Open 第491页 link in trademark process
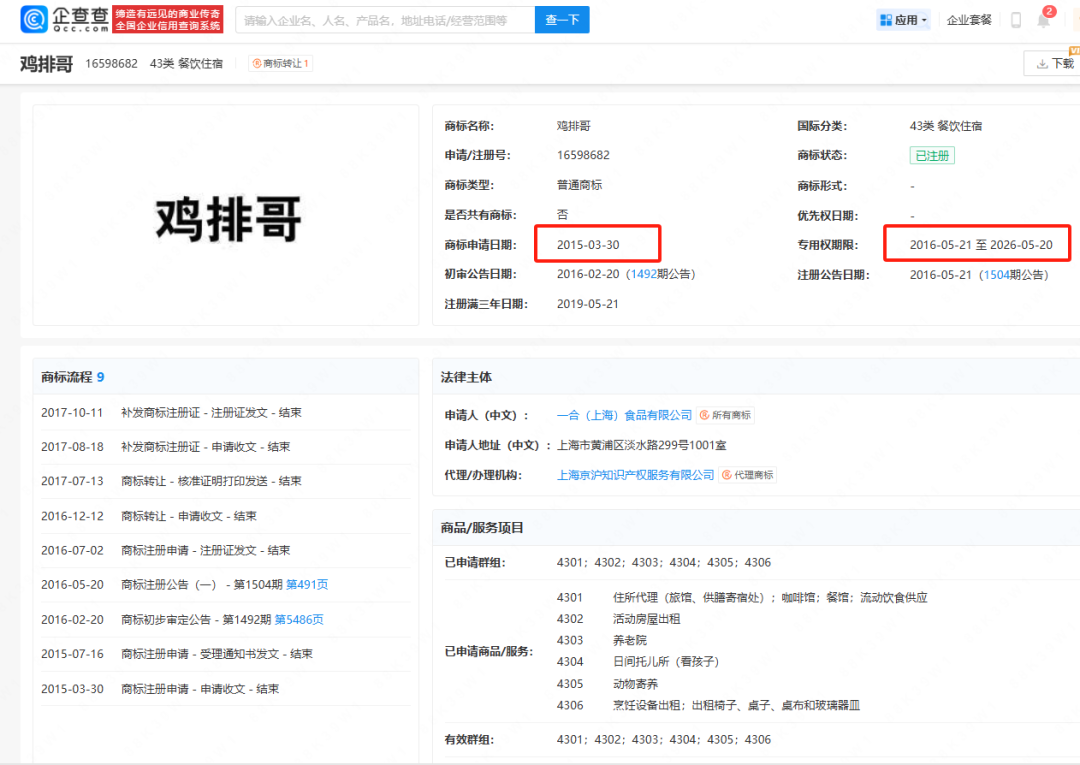The image size is (1080, 765). [307, 585]
